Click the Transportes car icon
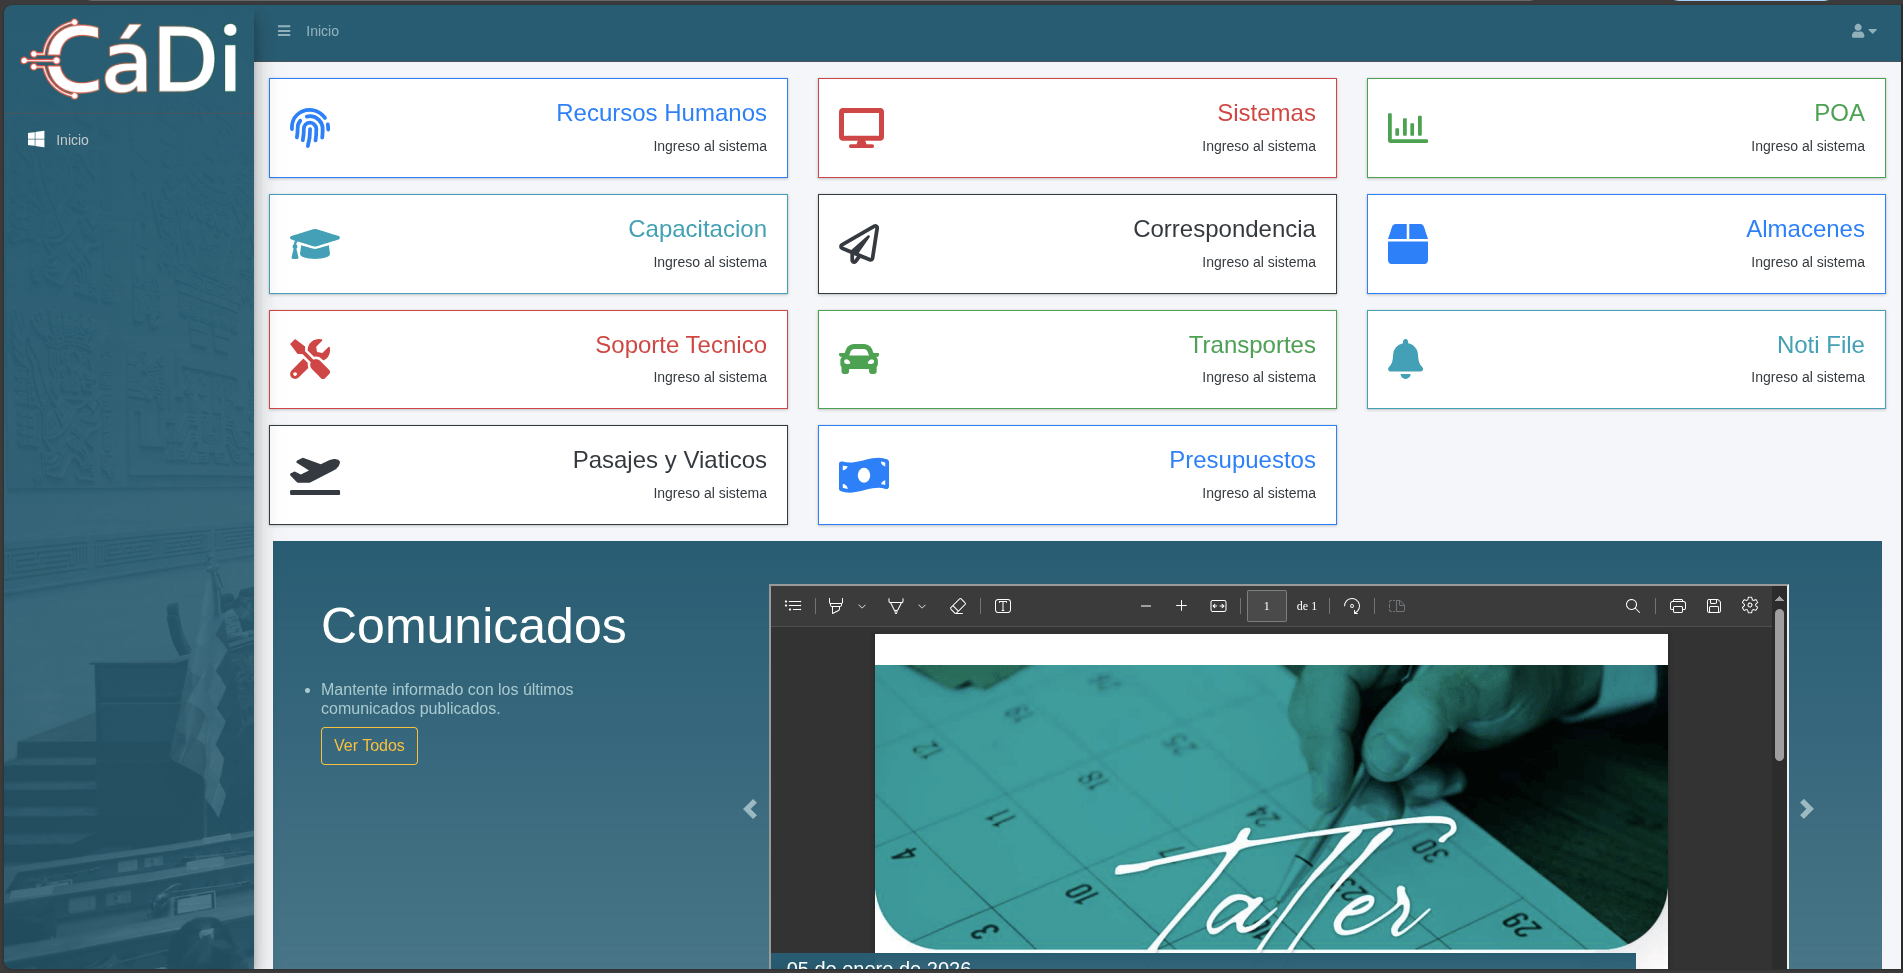The width and height of the screenshot is (1903, 973). pos(859,359)
